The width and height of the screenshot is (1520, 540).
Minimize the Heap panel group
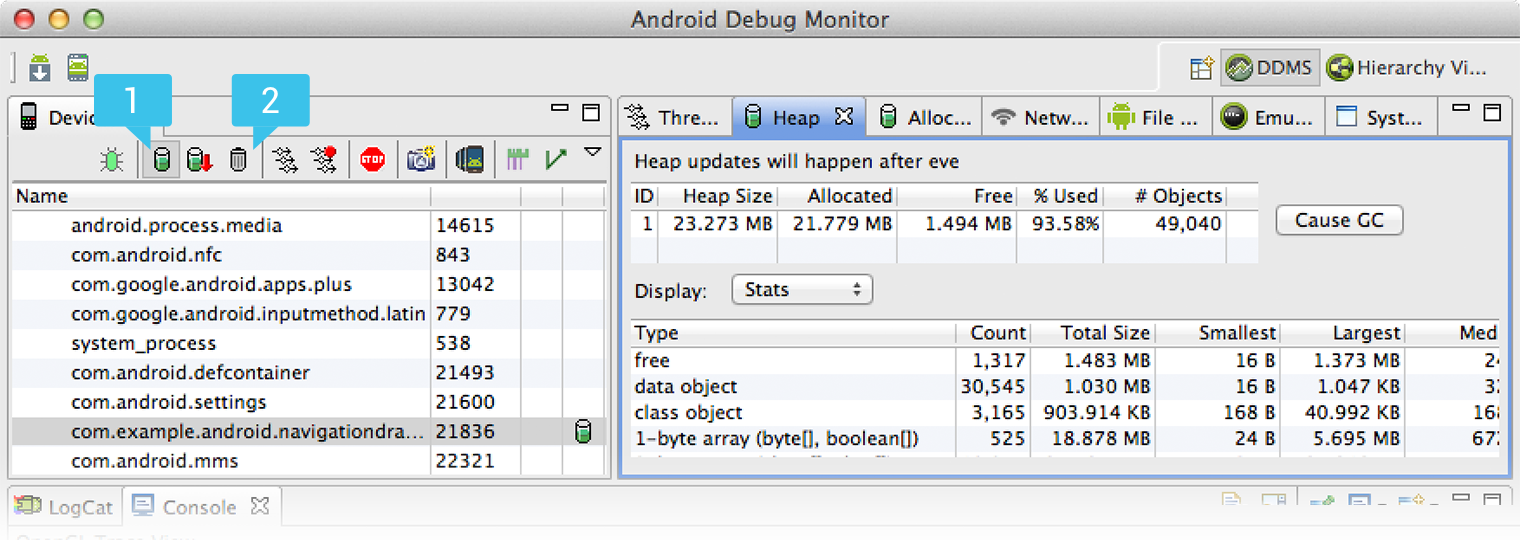point(1461,108)
